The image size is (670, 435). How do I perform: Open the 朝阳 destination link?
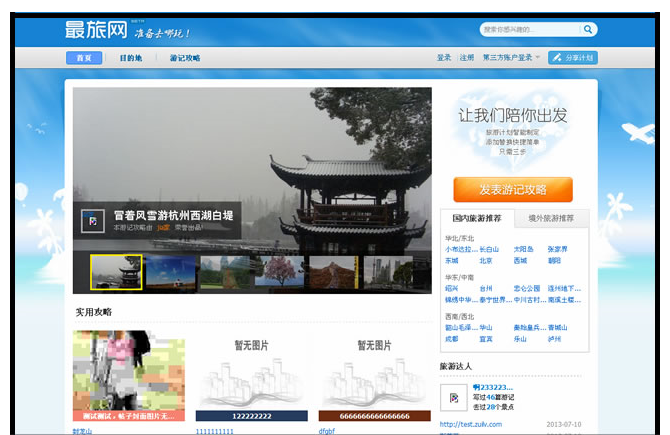point(554,260)
